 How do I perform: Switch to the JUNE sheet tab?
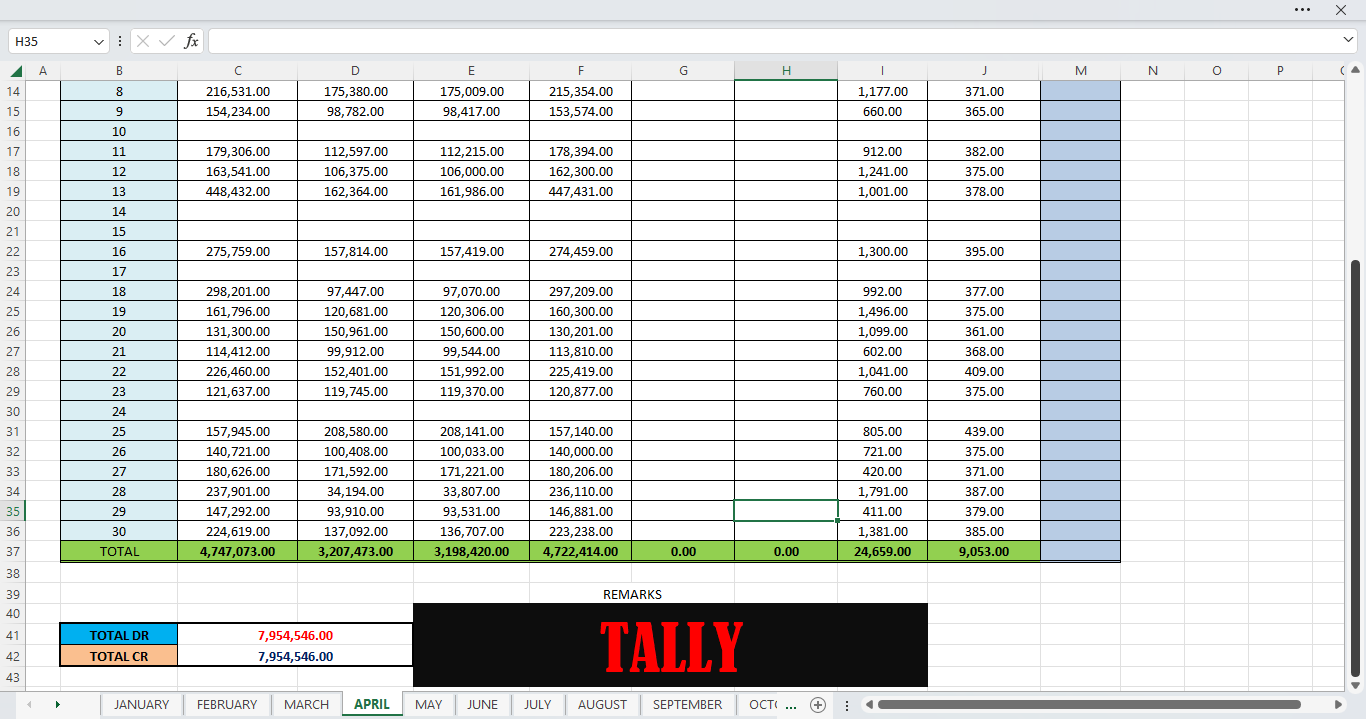[x=483, y=704]
